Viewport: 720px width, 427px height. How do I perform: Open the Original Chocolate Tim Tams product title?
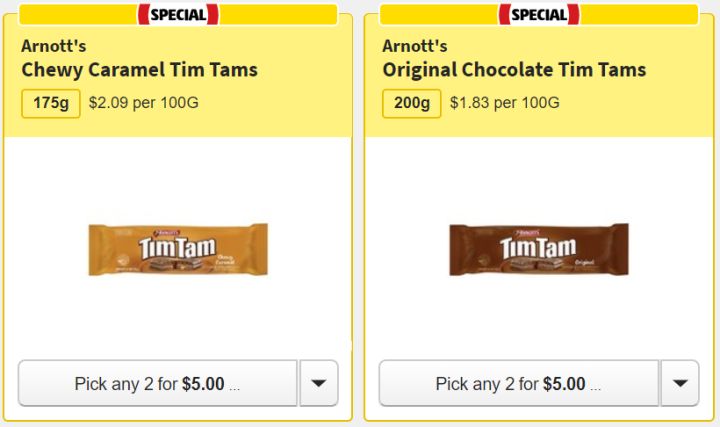(514, 70)
